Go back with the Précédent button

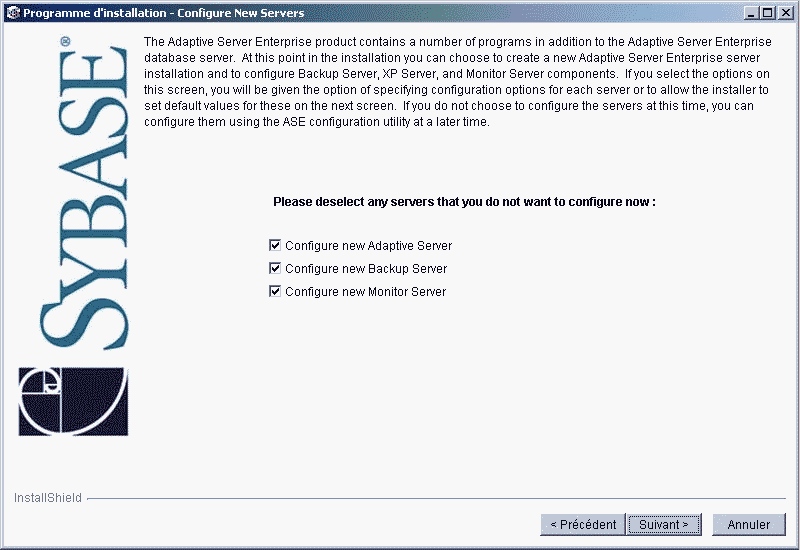pyautogui.click(x=583, y=524)
